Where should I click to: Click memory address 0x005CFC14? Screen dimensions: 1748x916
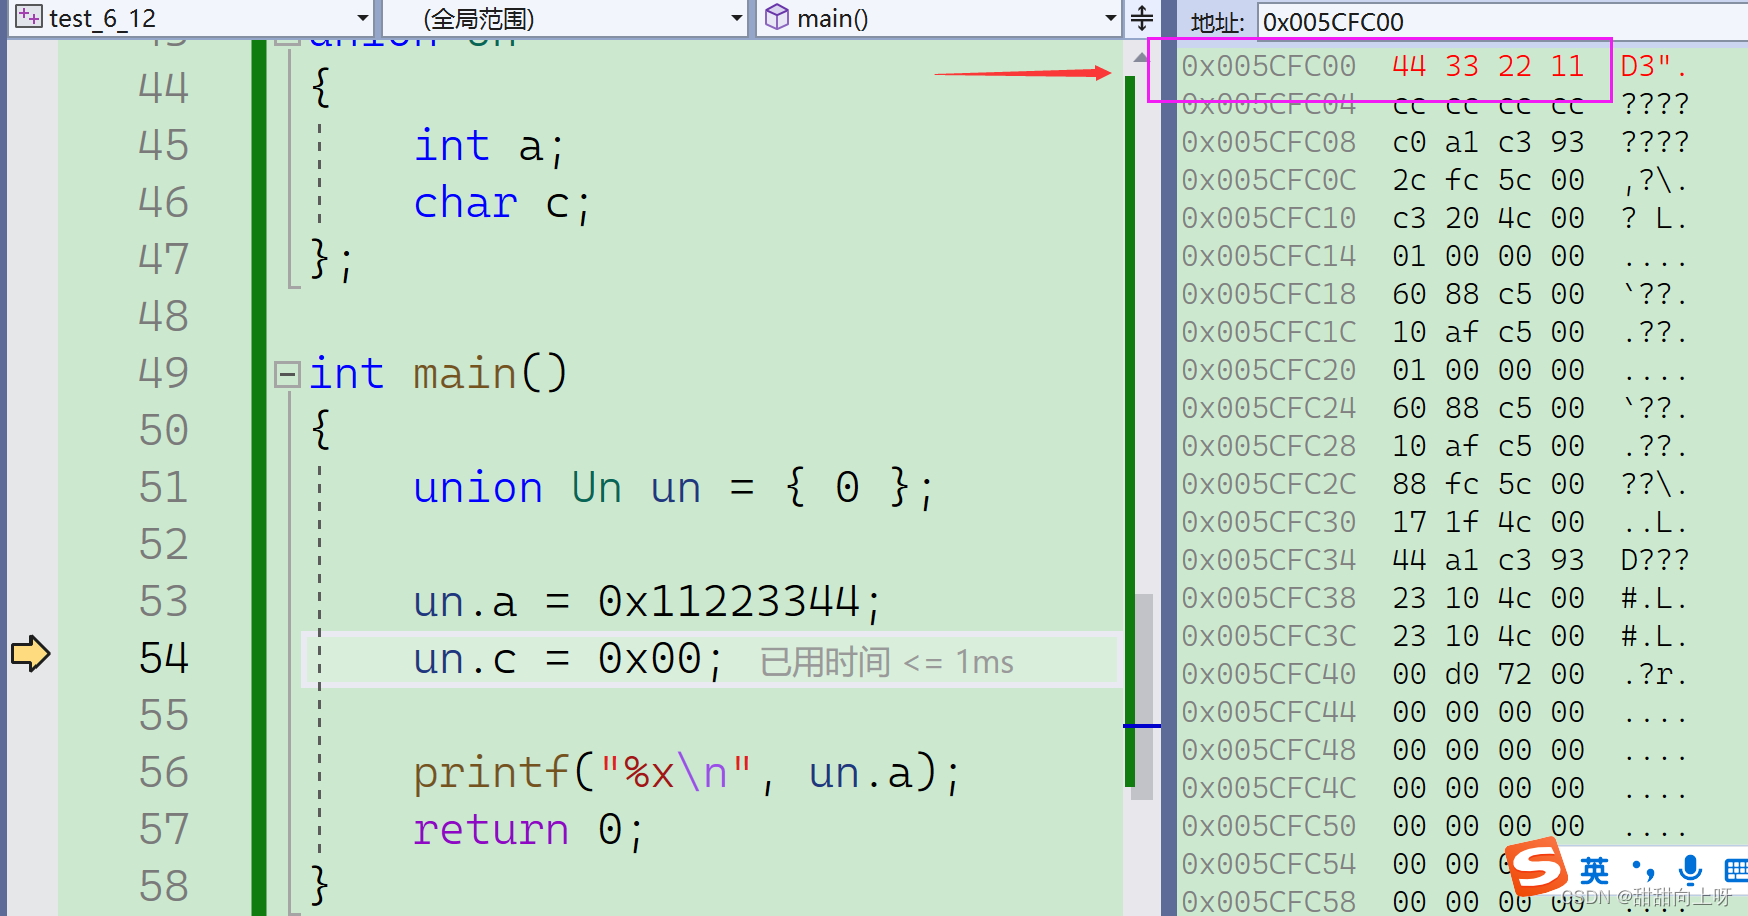1268,256
